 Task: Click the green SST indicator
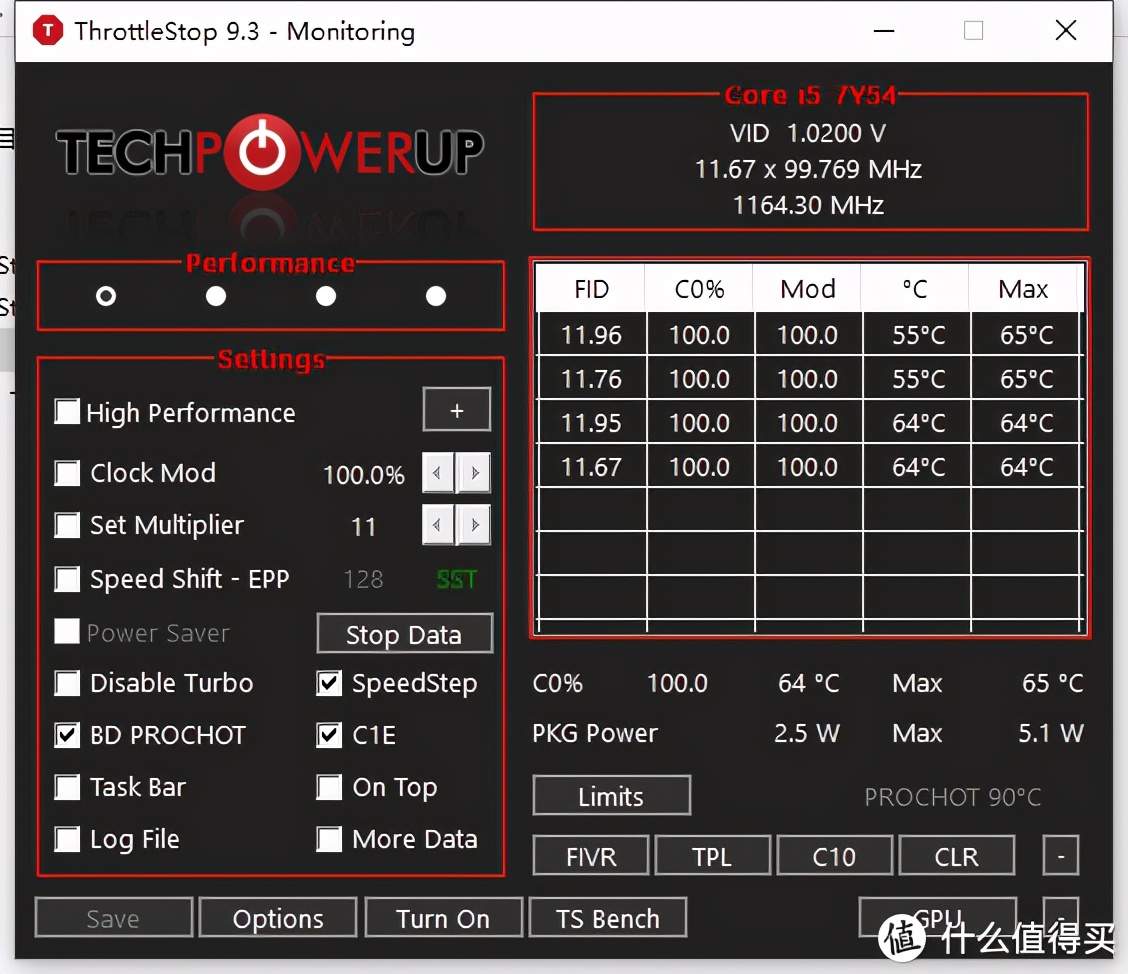pyautogui.click(x=457, y=579)
